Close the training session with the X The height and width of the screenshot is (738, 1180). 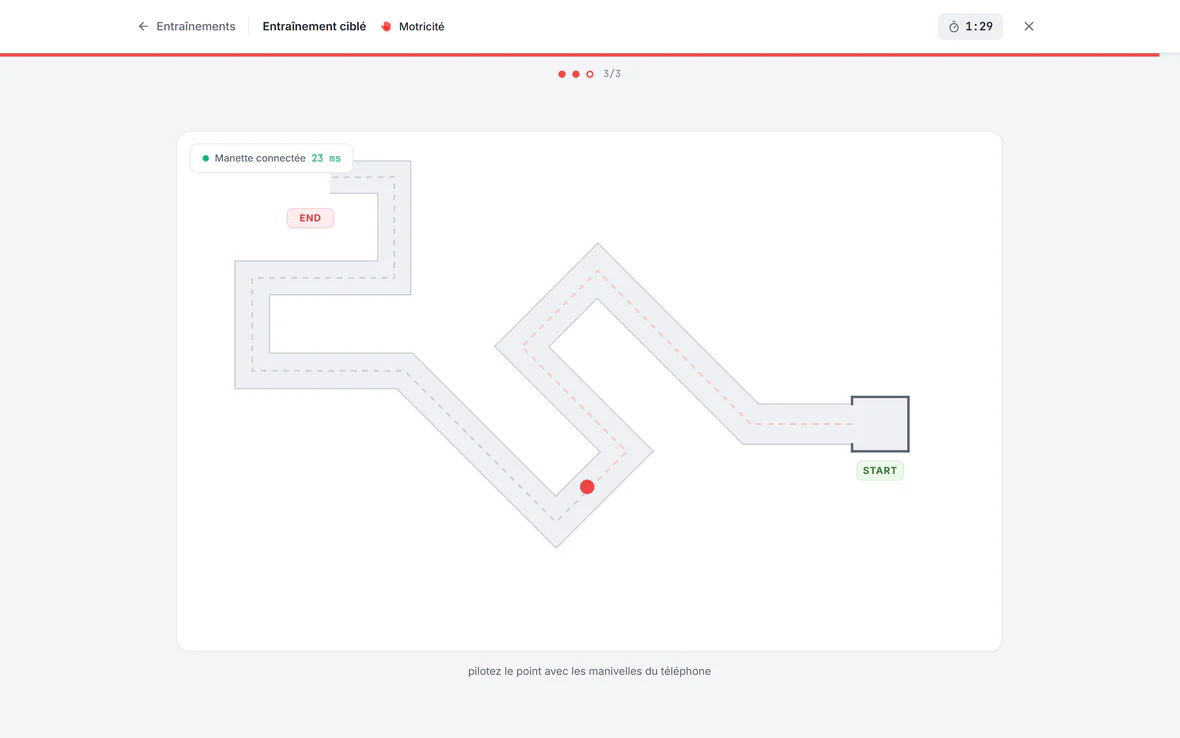point(1029,26)
